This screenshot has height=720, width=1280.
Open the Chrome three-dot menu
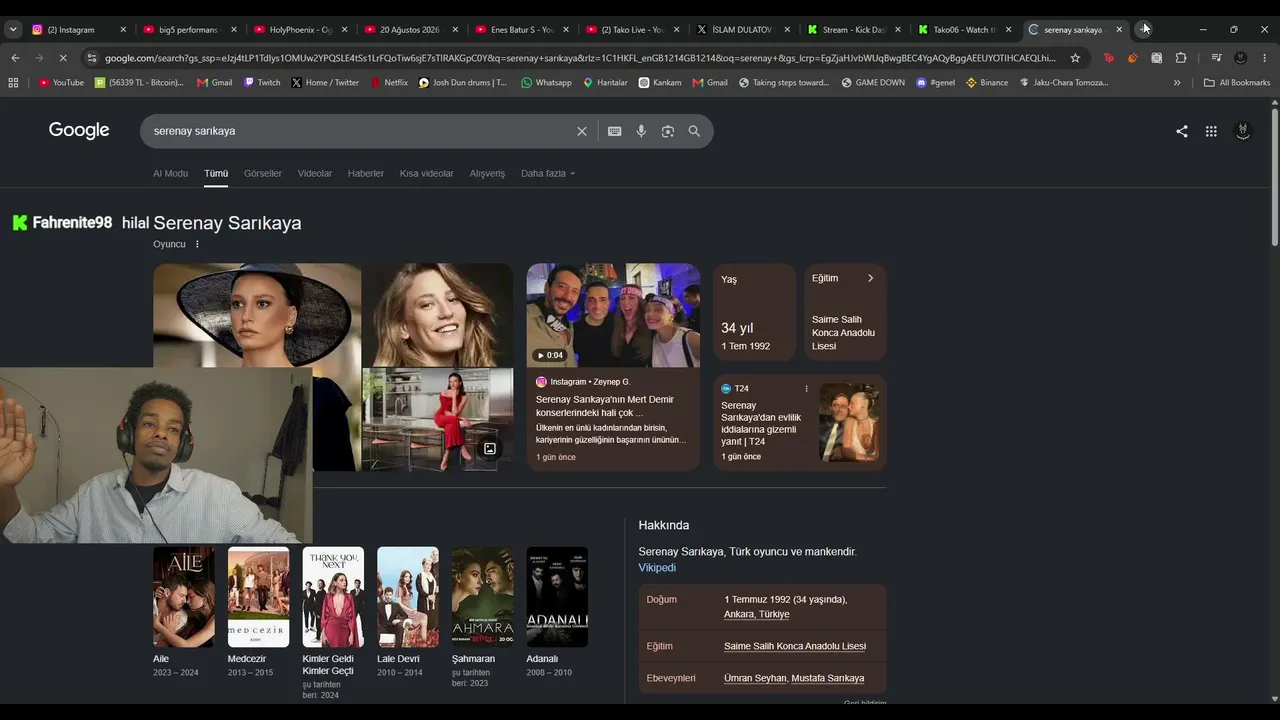(1265, 58)
